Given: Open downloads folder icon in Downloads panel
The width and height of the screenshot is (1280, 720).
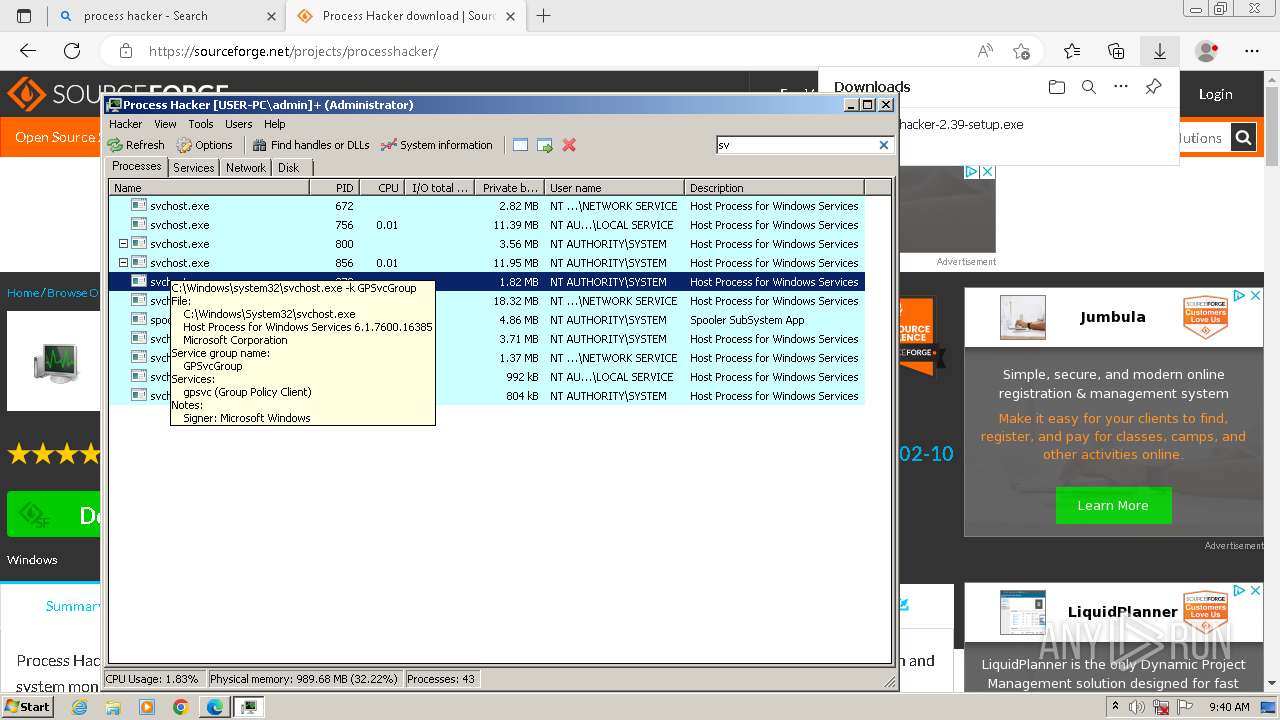Looking at the screenshot, I should (1057, 87).
